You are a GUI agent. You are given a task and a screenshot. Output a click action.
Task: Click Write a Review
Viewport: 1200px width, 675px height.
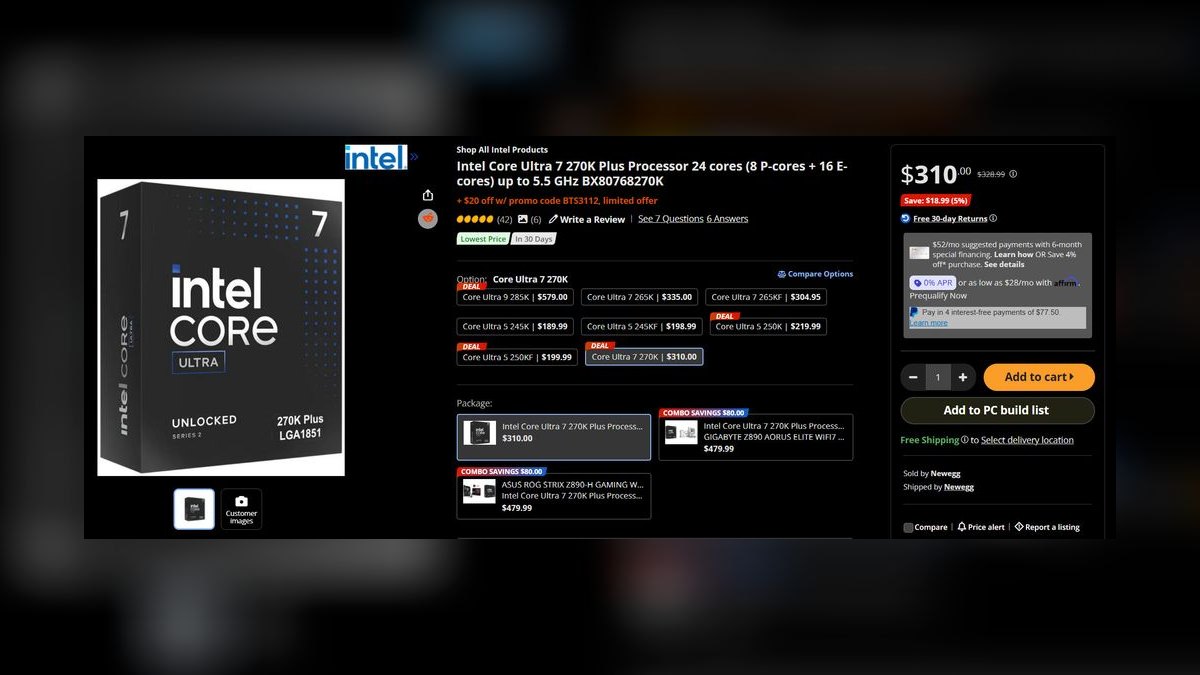(587, 219)
